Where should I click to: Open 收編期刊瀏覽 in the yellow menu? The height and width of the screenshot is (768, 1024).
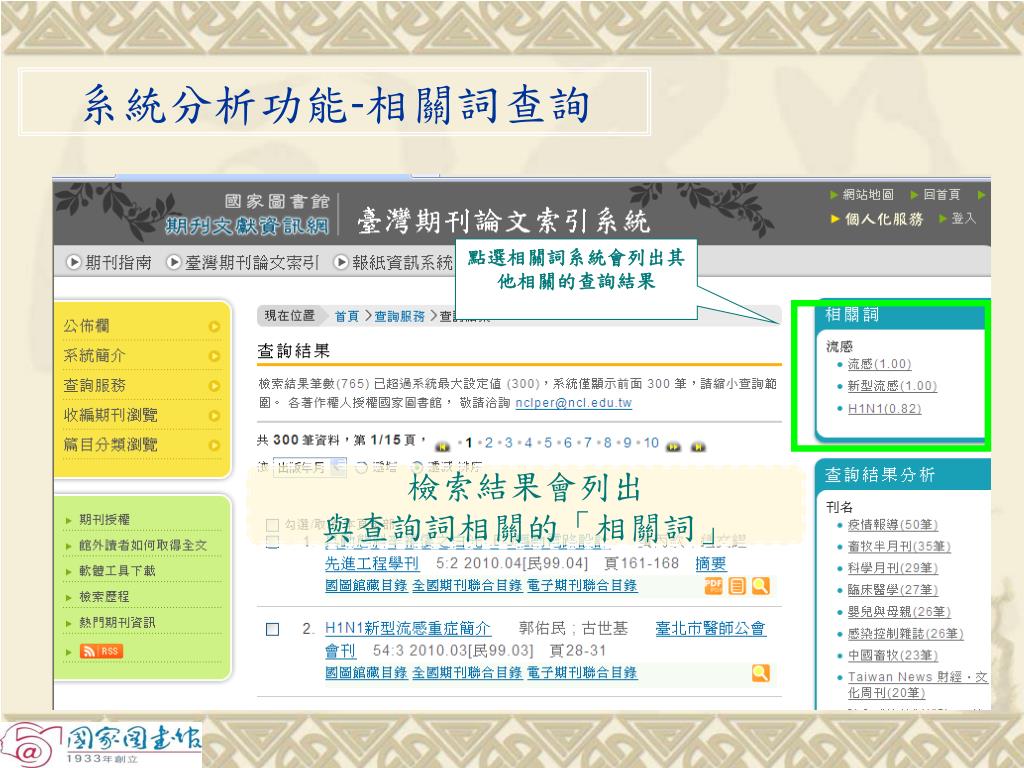(110, 415)
